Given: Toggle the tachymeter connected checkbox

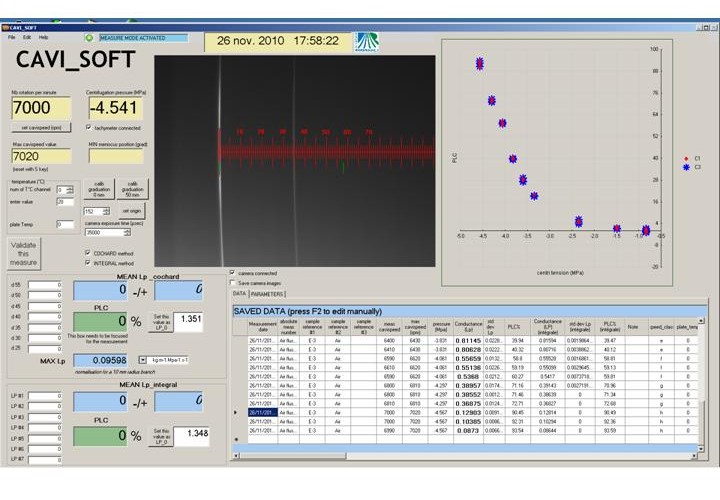Looking at the screenshot, I should point(91,128).
